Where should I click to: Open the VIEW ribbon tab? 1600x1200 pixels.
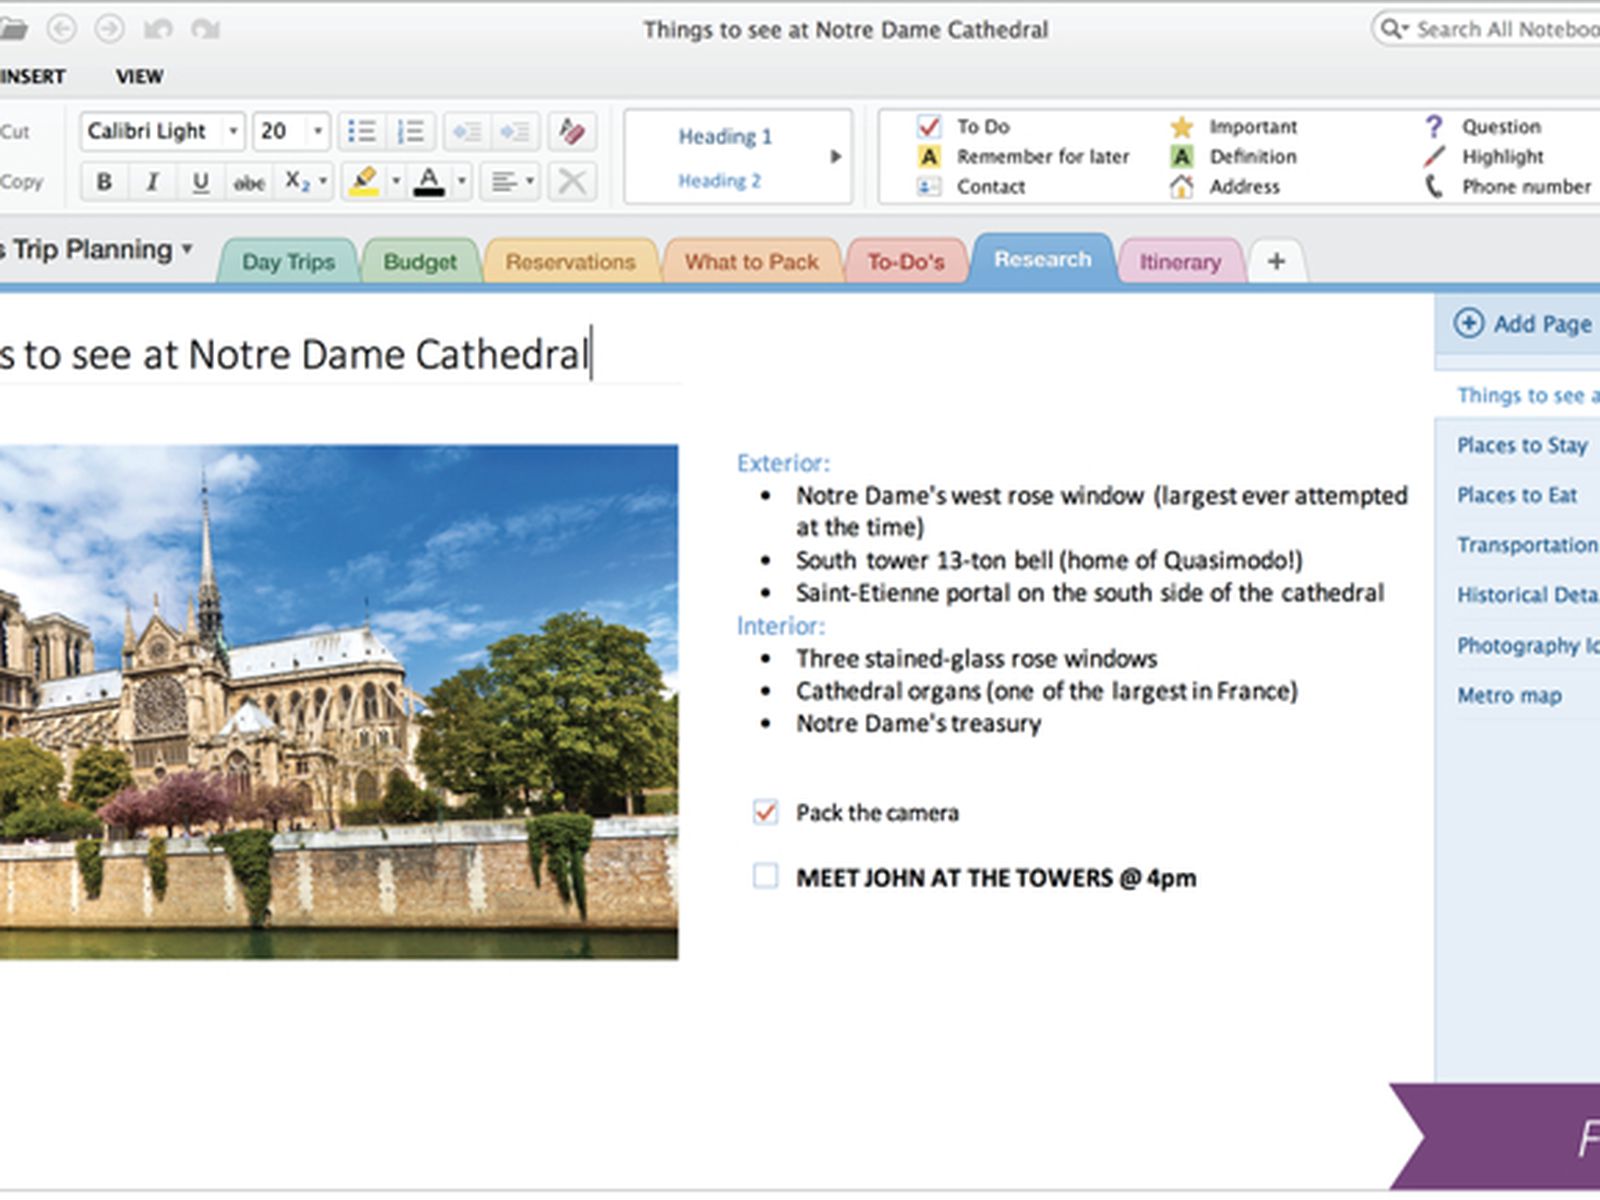[x=139, y=77]
